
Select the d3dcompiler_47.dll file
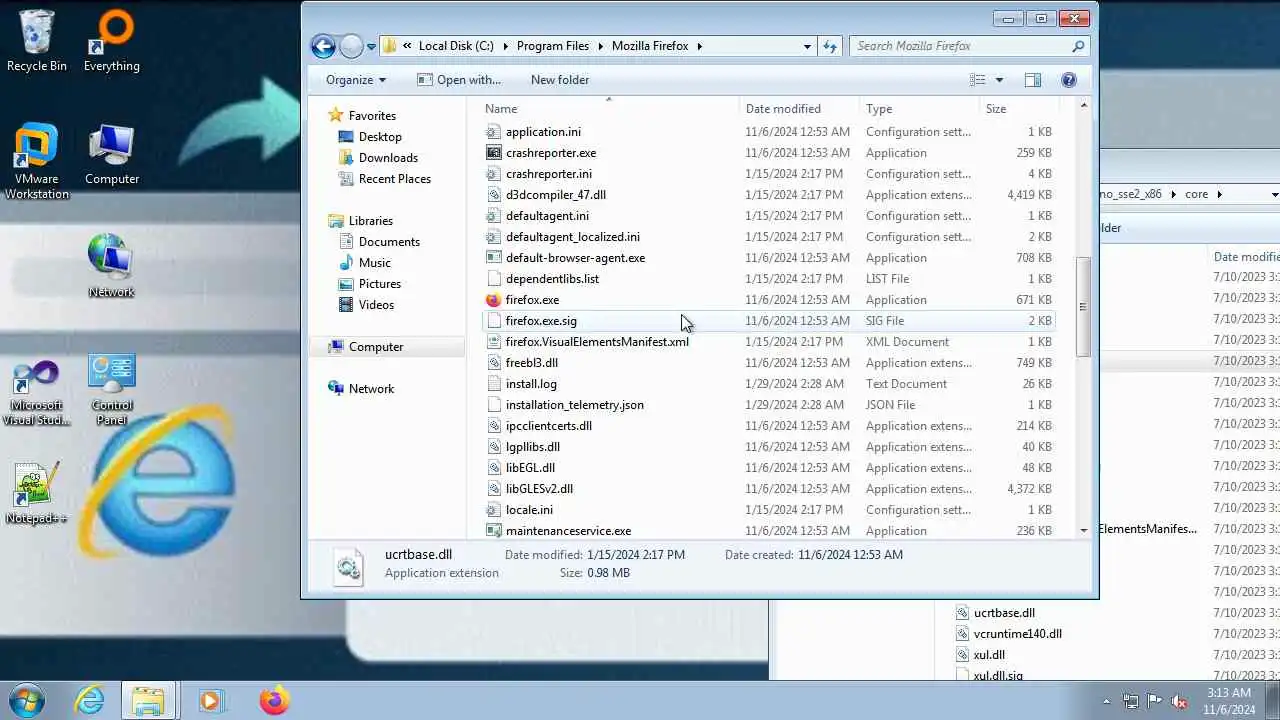[x=555, y=195]
